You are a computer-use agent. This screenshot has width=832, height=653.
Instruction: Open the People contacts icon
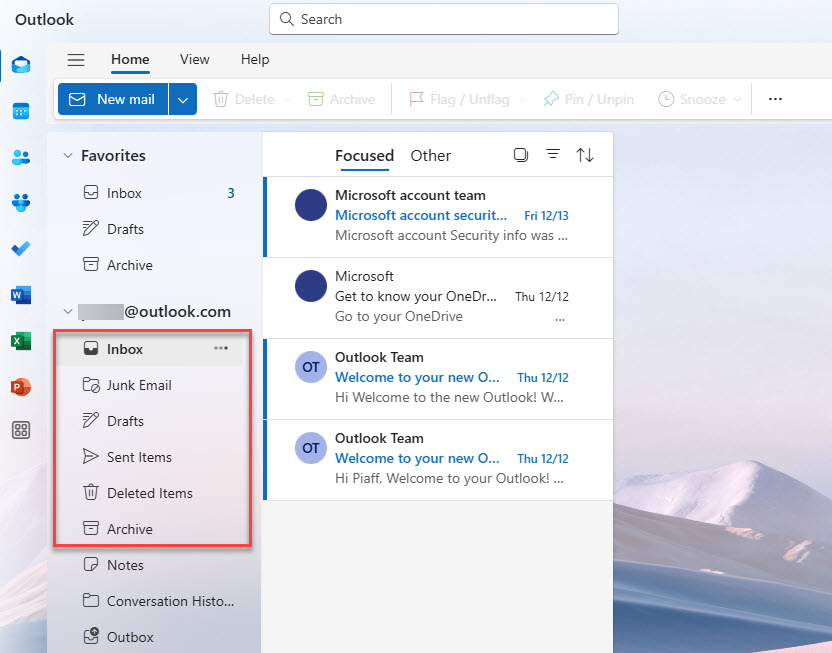[x=21, y=157]
